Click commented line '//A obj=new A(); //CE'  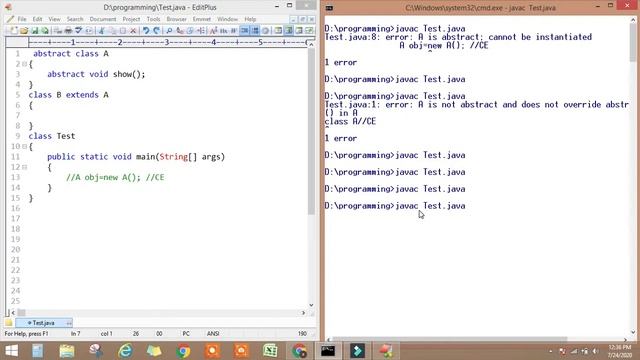click(x=115, y=178)
